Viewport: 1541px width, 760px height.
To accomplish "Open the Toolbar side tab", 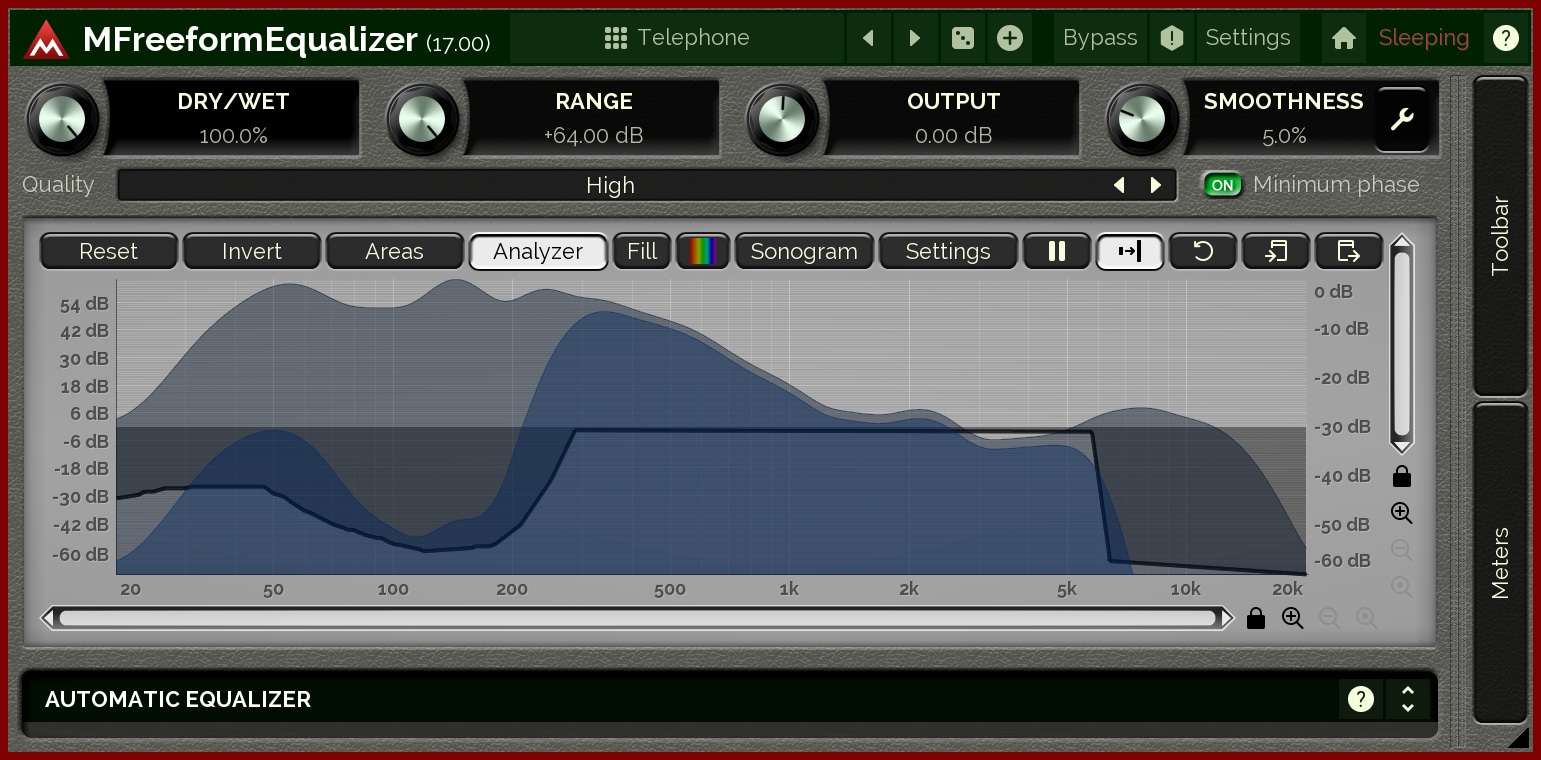I will click(x=1500, y=236).
